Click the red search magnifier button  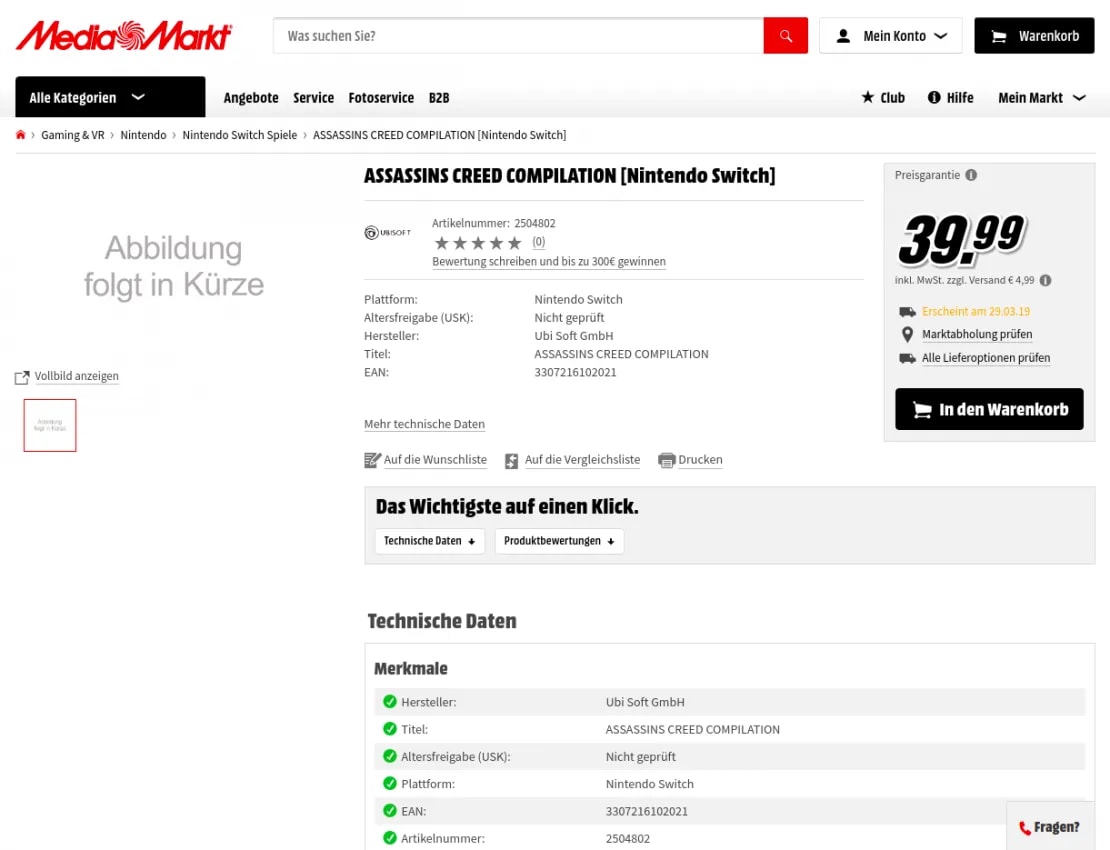(785, 36)
